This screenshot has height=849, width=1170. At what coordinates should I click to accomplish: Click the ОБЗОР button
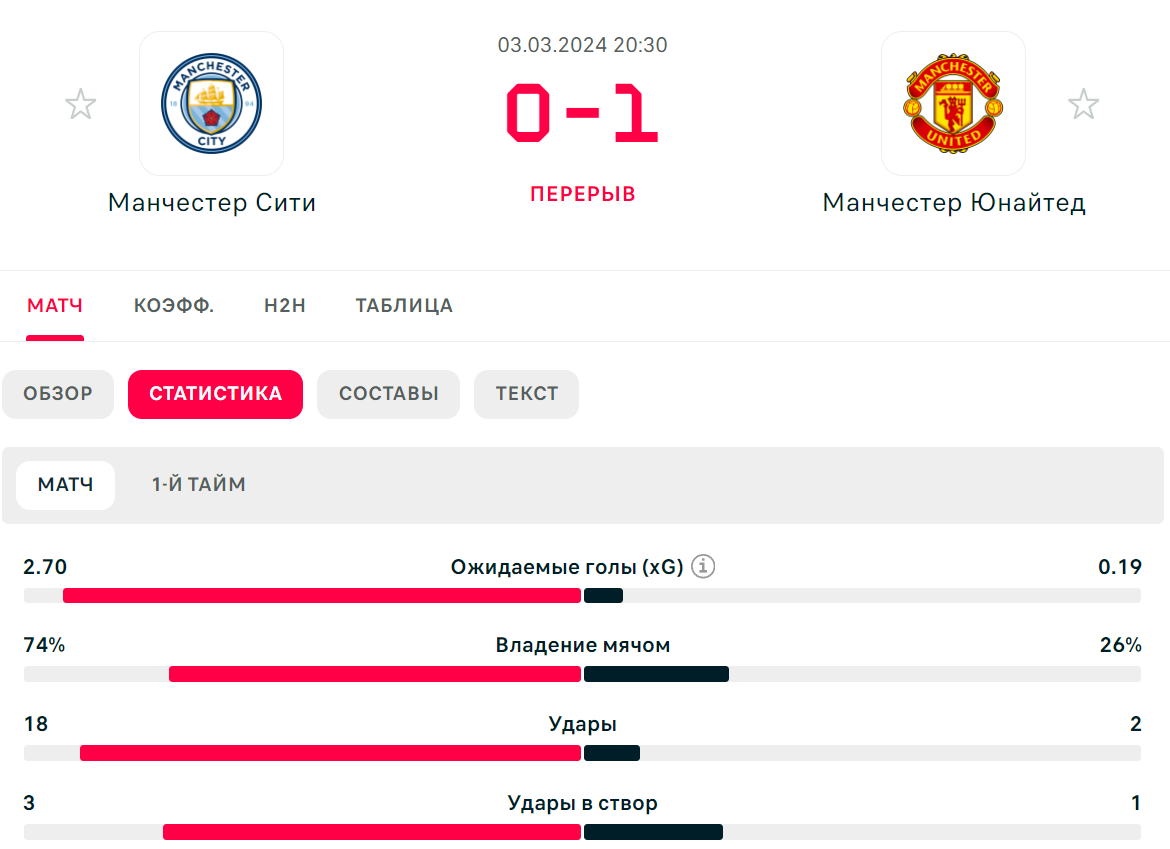[58, 394]
